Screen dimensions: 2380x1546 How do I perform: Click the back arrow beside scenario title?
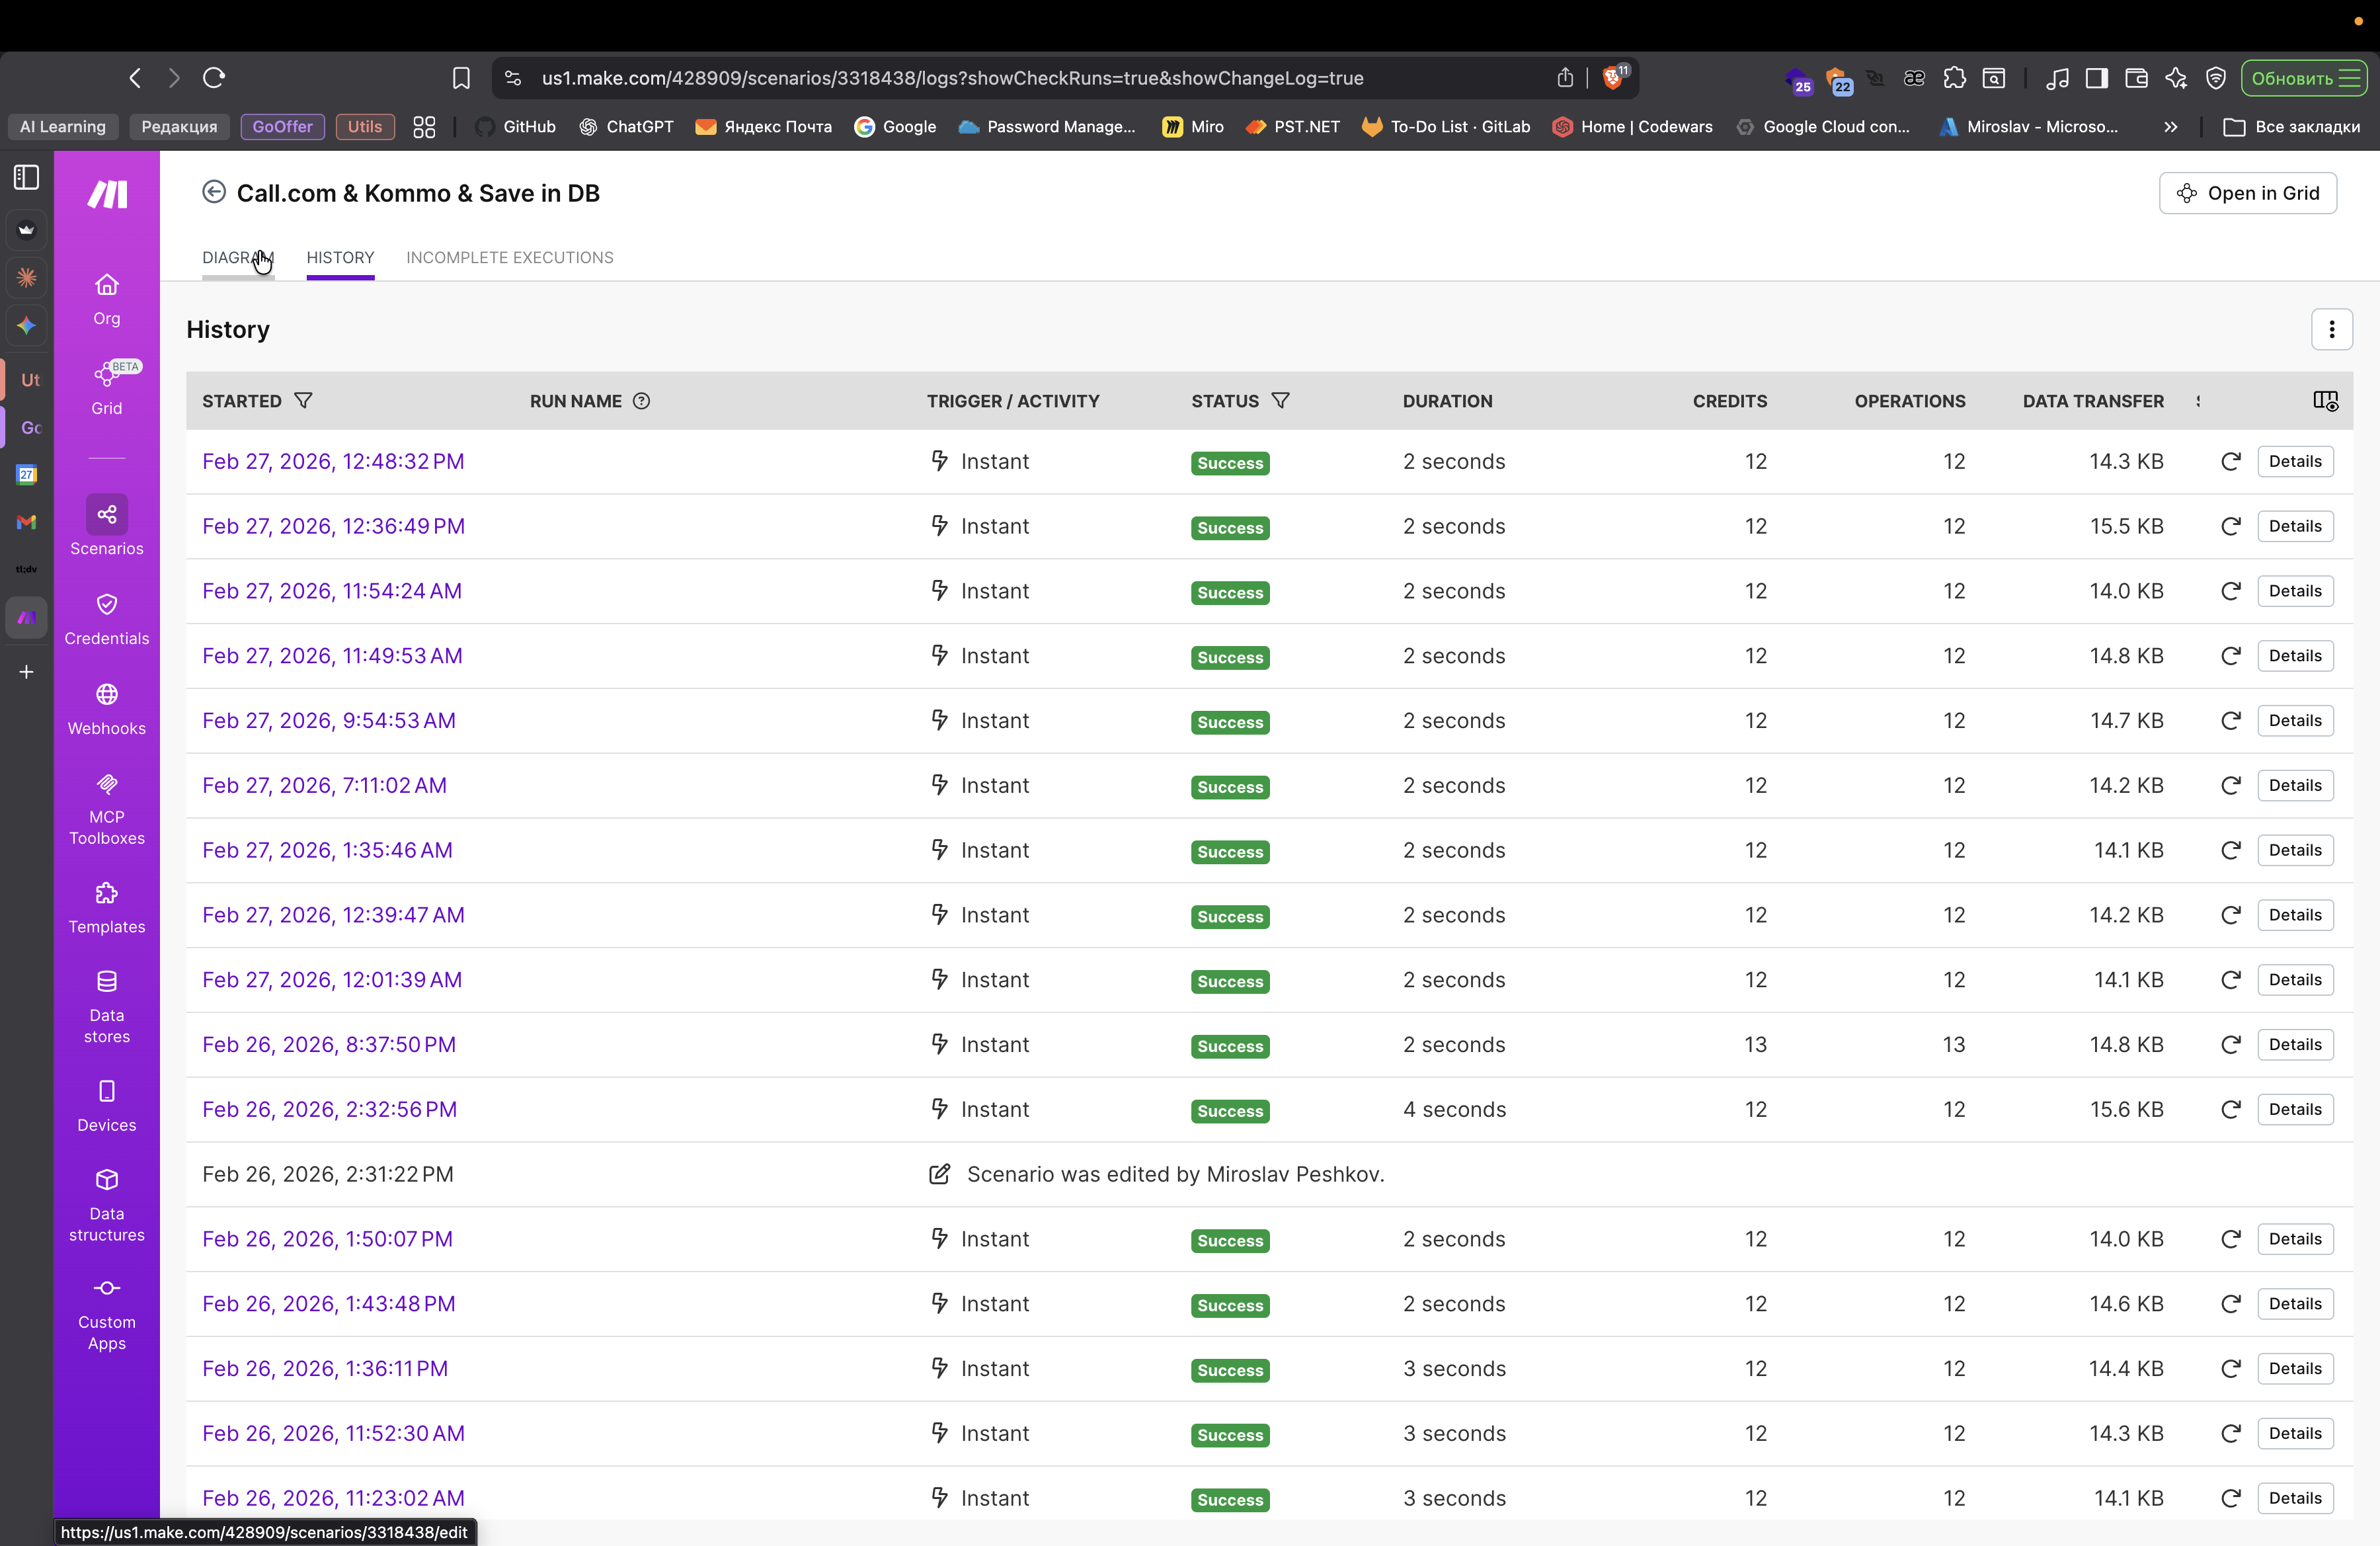pyautogui.click(x=213, y=192)
